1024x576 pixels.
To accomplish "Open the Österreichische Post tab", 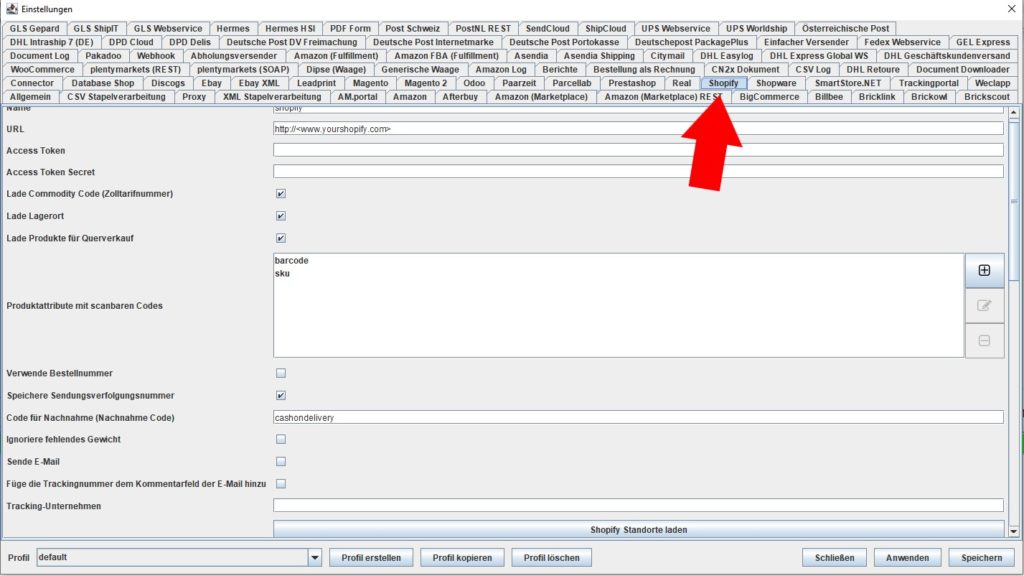I will 845,29.
